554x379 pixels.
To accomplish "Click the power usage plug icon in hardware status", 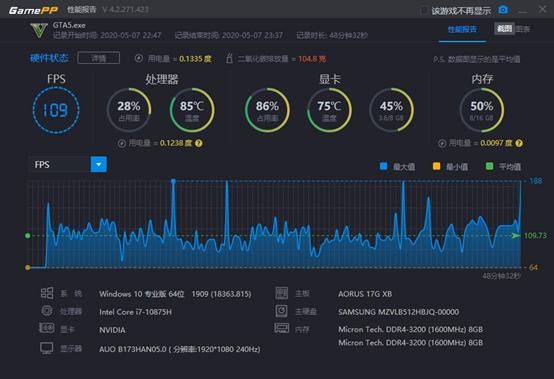I will pos(139,58).
